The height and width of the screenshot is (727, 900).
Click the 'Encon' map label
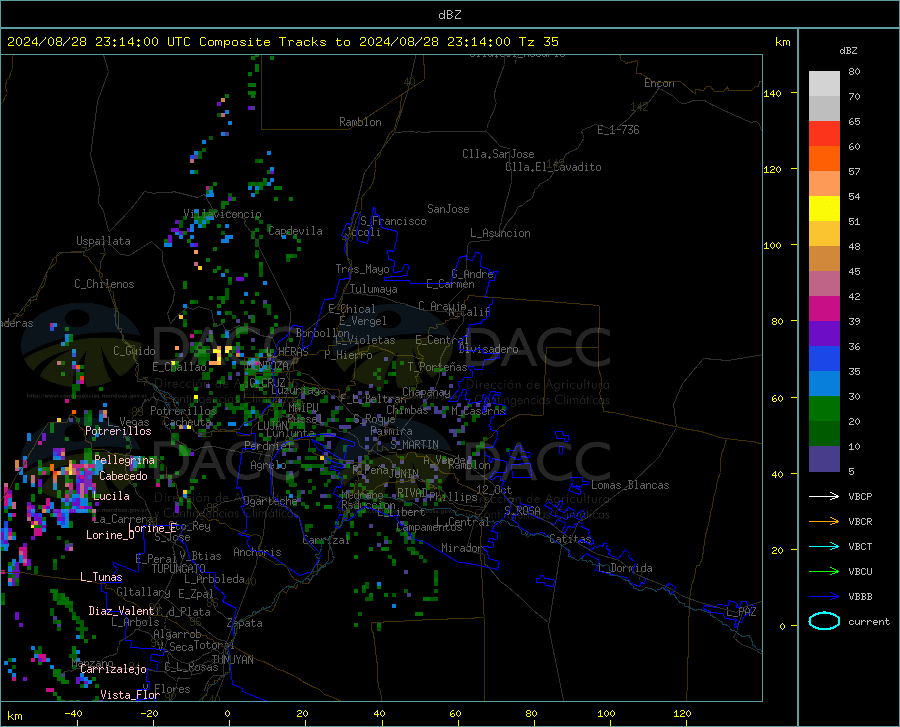[659, 83]
